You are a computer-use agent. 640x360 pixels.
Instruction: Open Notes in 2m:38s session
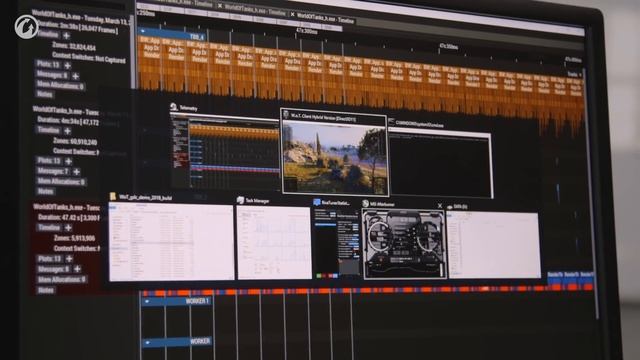(x=45, y=95)
